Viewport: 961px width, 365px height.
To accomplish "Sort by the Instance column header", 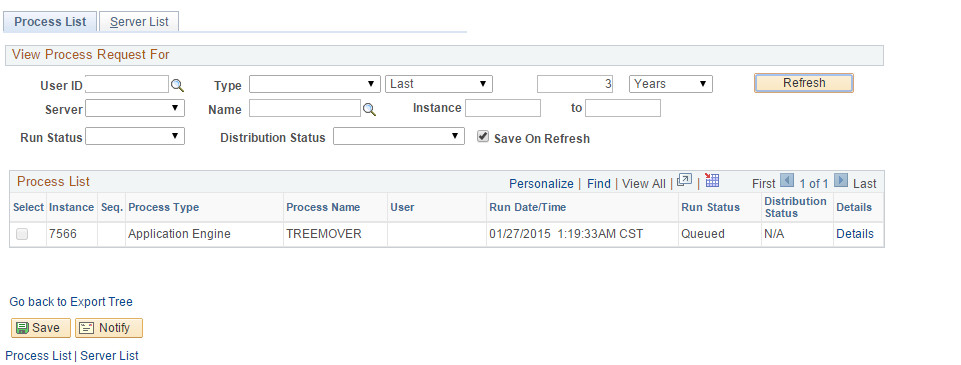I will [71, 207].
